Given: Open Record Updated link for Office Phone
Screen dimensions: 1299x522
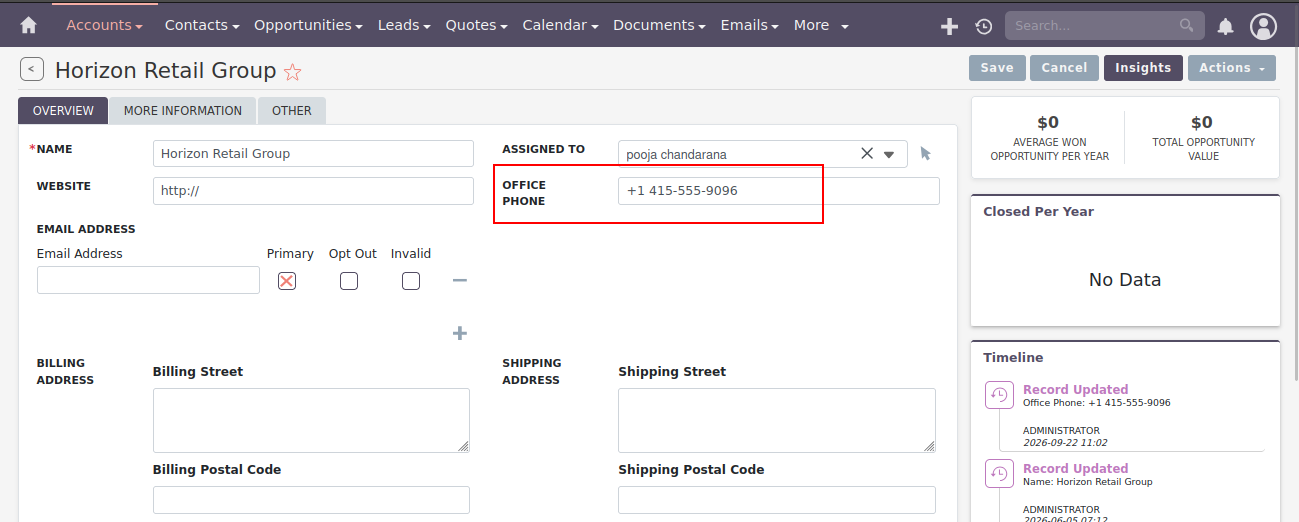Looking at the screenshot, I should pyautogui.click(x=1075, y=389).
